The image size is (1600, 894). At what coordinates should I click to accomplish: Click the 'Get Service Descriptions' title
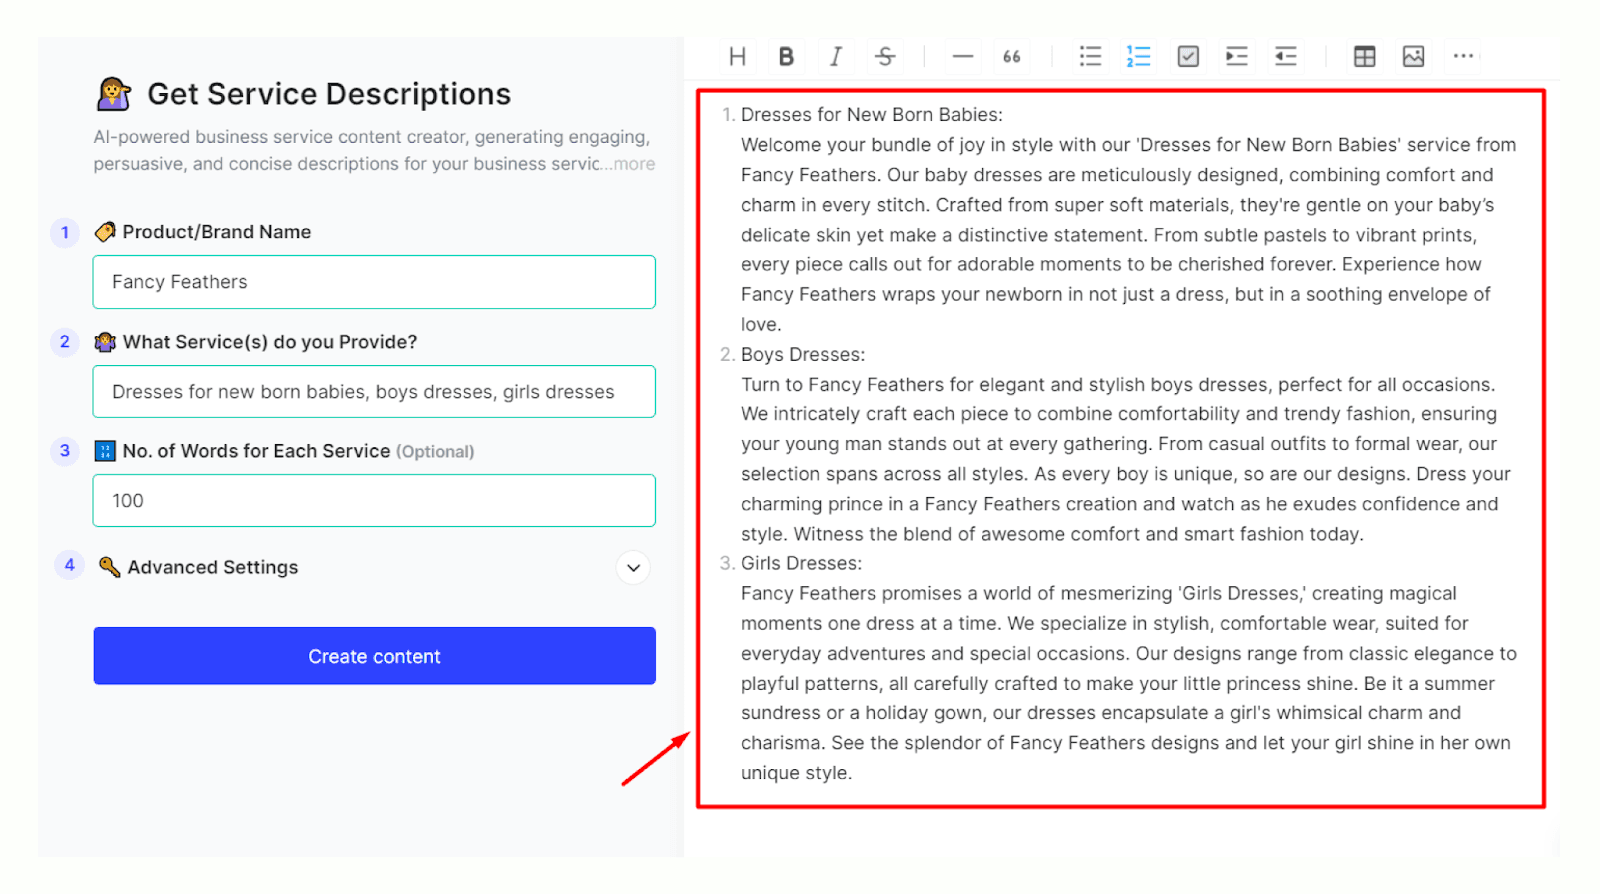tap(329, 94)
